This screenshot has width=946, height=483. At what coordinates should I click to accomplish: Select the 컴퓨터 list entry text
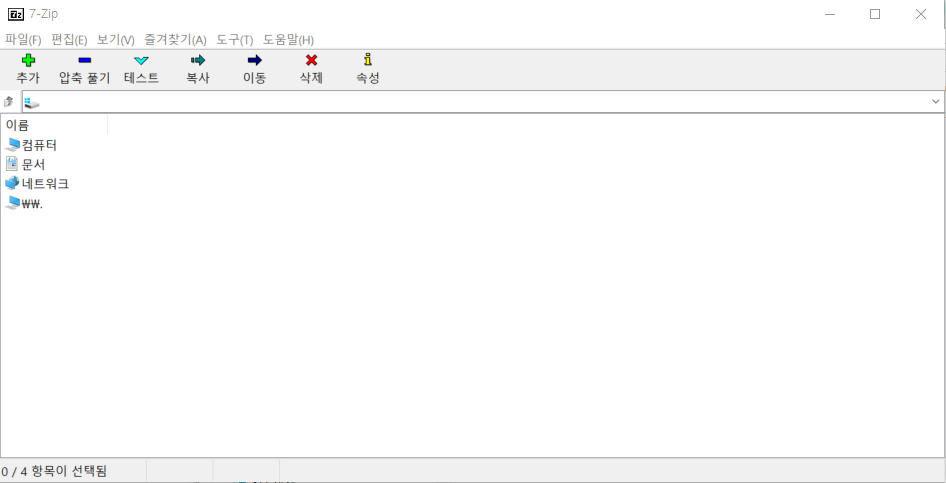click(x=39, y=145)
